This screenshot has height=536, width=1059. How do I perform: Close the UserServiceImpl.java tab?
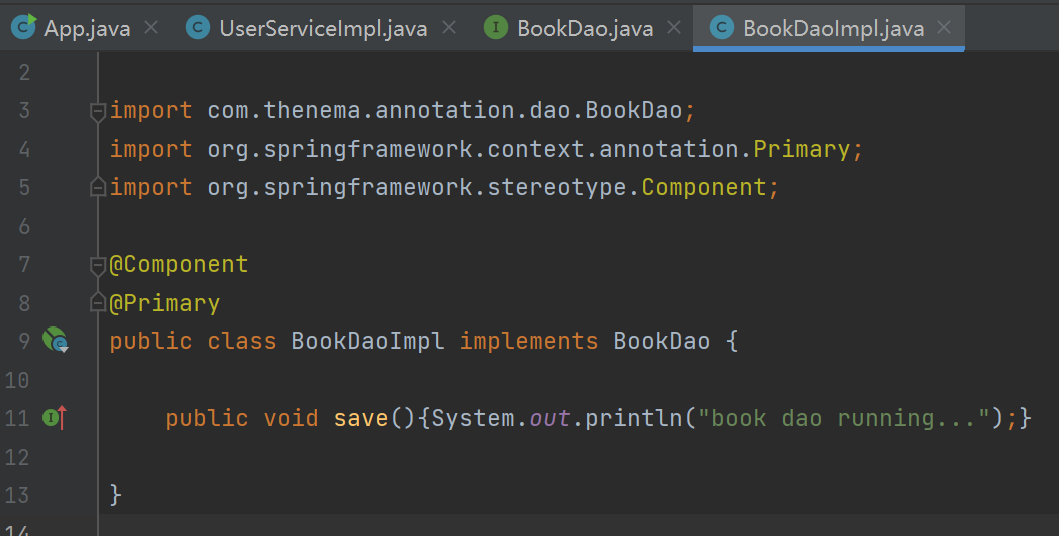[x=448, y=28]
